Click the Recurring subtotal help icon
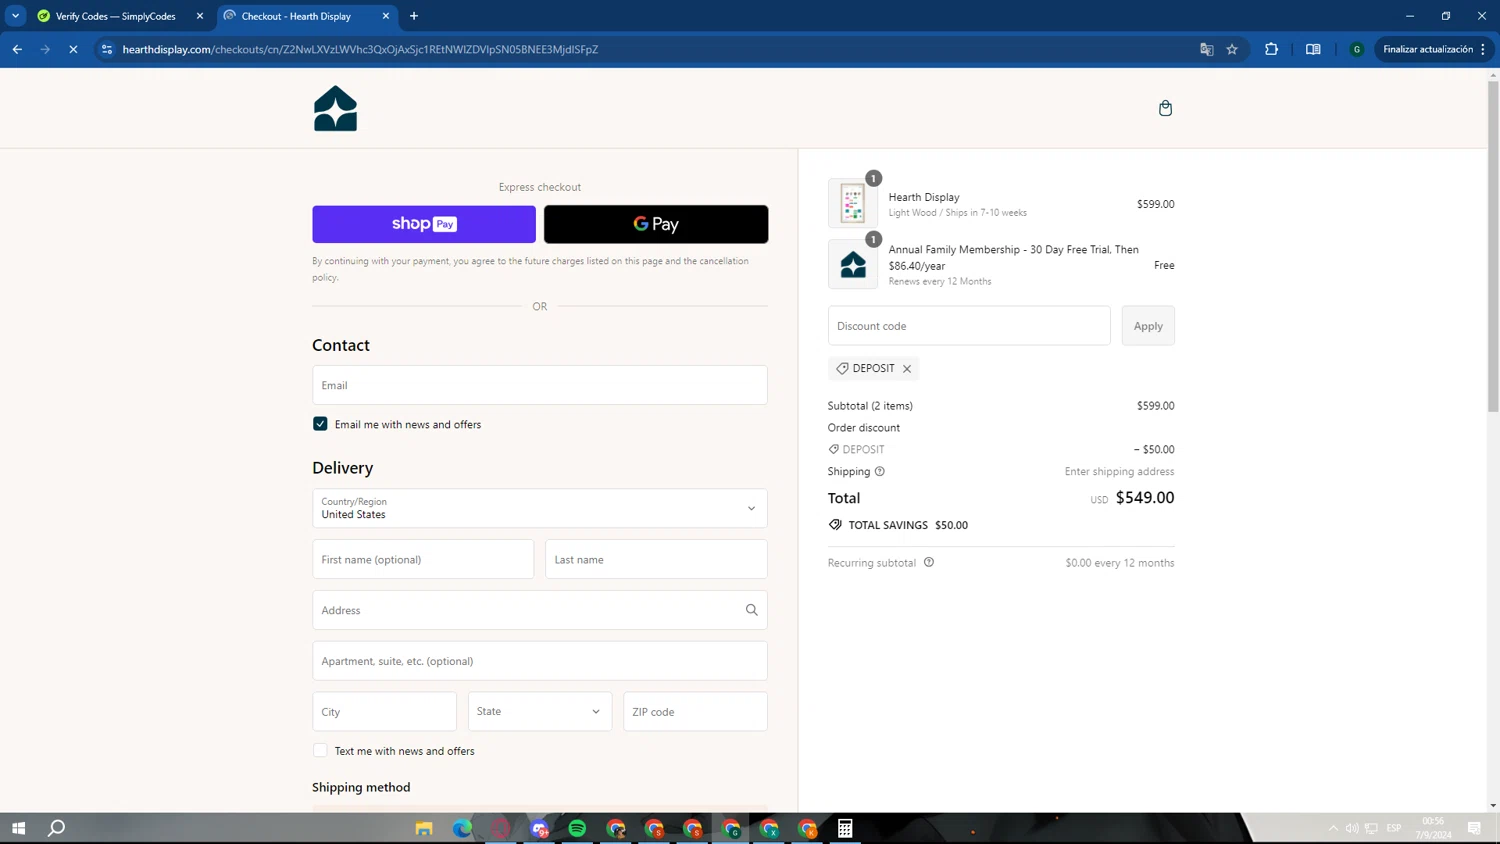 tap(929, 562)
